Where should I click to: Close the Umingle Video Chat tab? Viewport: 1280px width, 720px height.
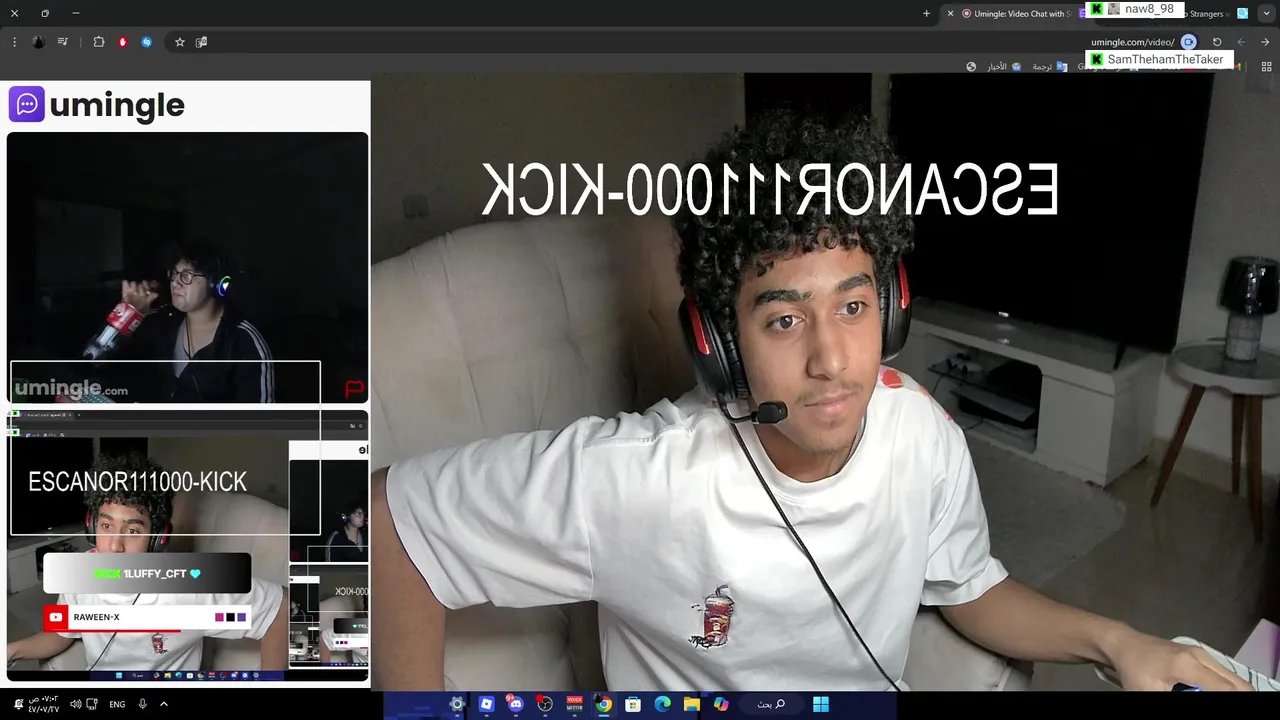tap(950, 13)
